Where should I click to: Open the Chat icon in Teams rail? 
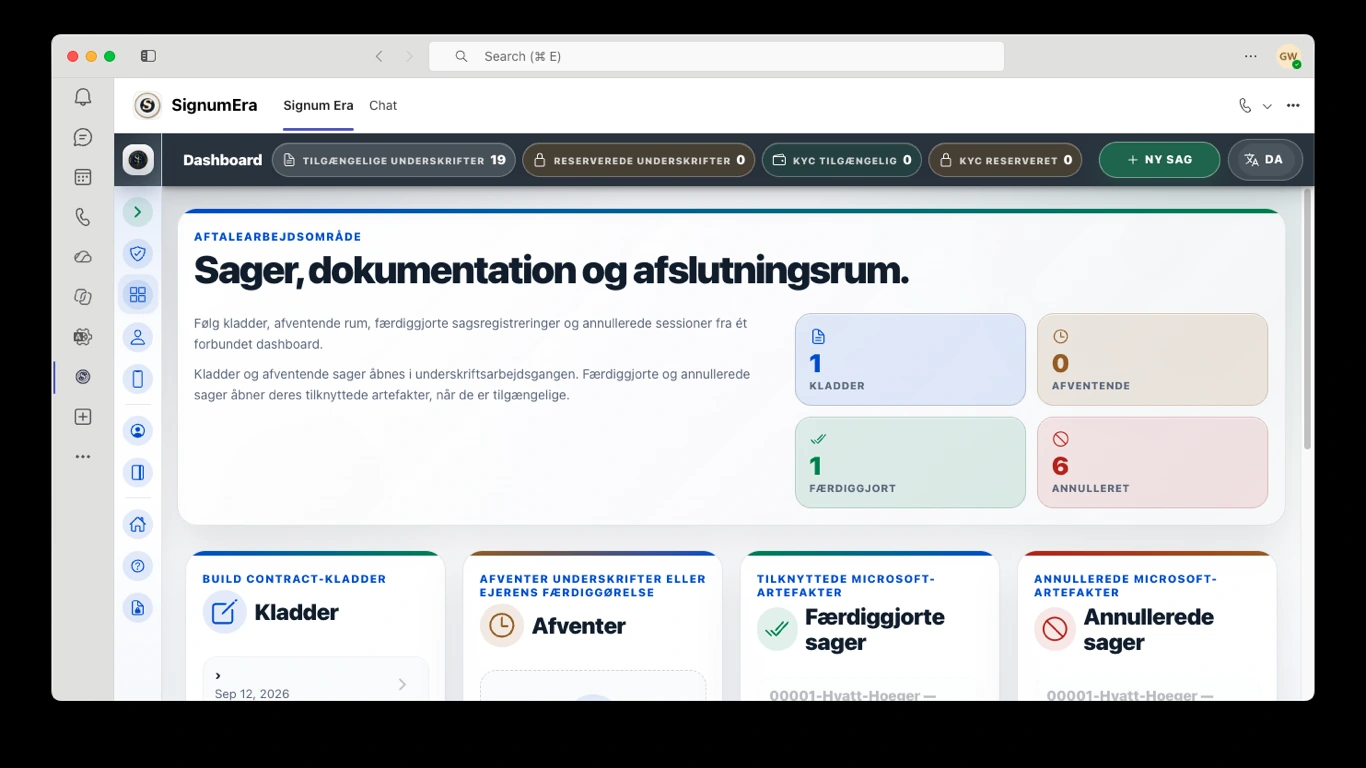point(83,137)
